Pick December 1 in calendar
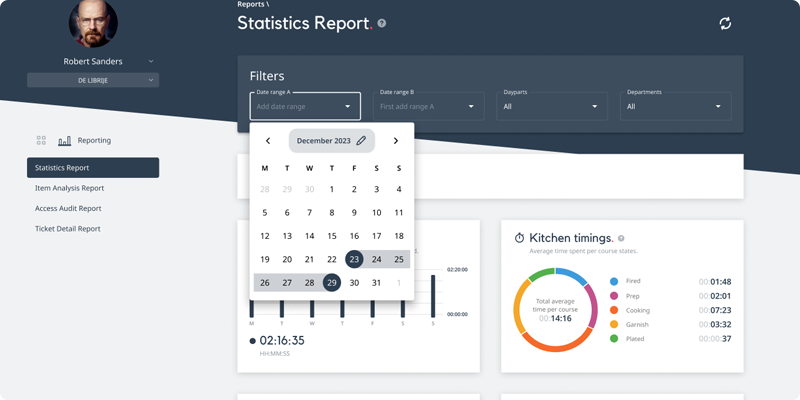The height and width of the screenshot is (400, 800). 332,189
